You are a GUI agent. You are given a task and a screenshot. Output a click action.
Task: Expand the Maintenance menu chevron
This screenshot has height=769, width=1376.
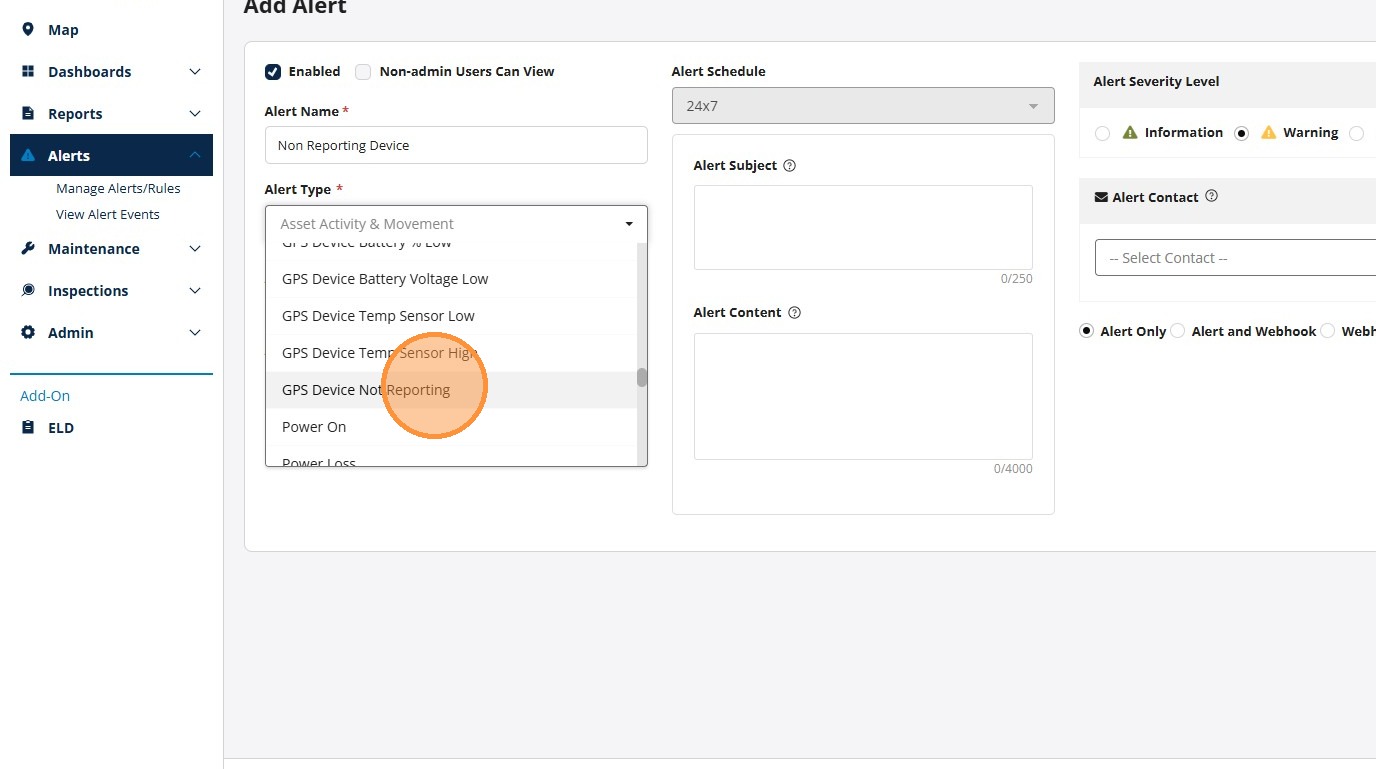195,249
